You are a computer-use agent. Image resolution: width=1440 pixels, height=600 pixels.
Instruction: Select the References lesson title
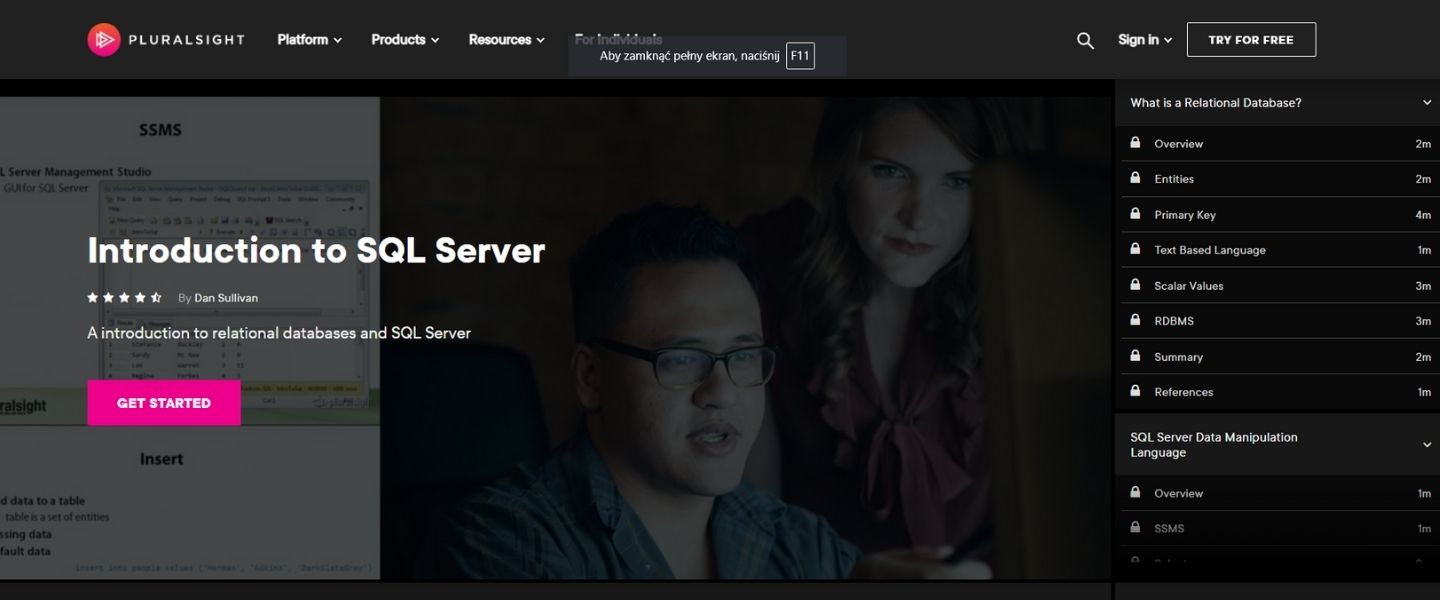point(1184,392)
